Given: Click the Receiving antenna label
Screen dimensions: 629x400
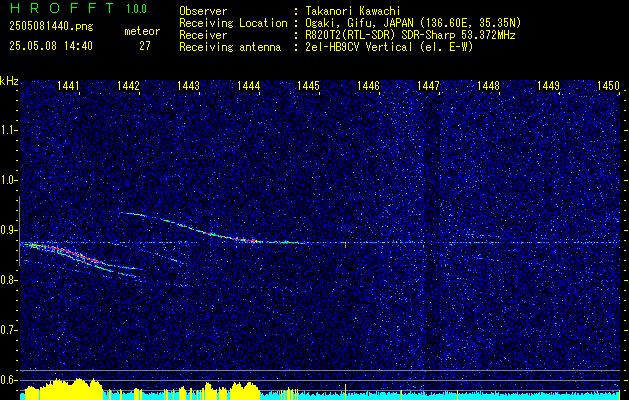Looking at the screenshot, I should (230, 47).
